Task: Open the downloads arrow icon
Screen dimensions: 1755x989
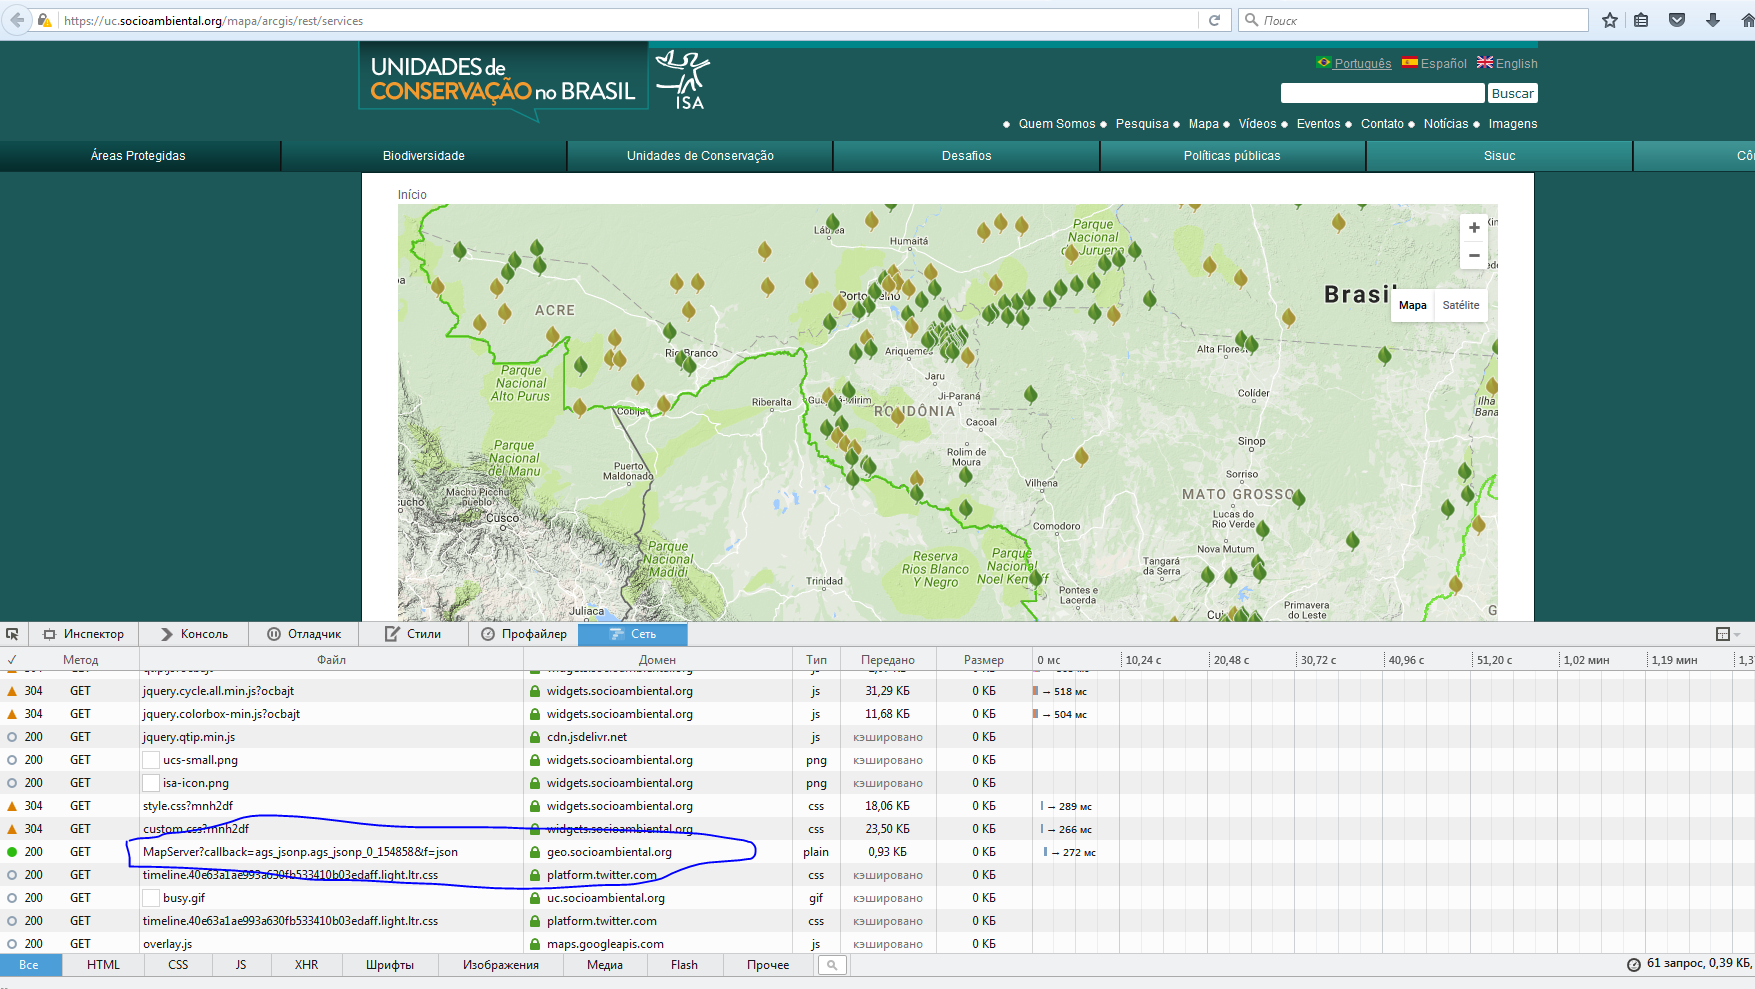Action: coord(1712,20)
